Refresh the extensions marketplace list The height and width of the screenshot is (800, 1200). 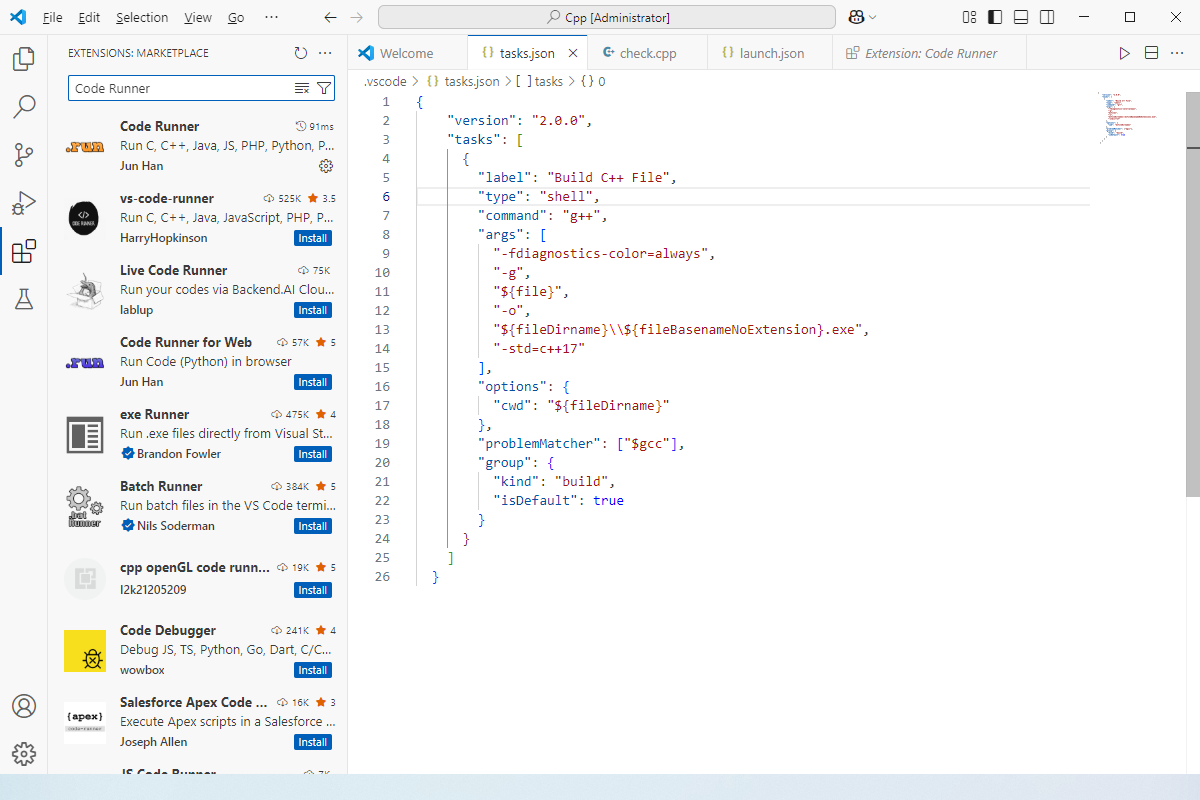click(x=301, y=53)
